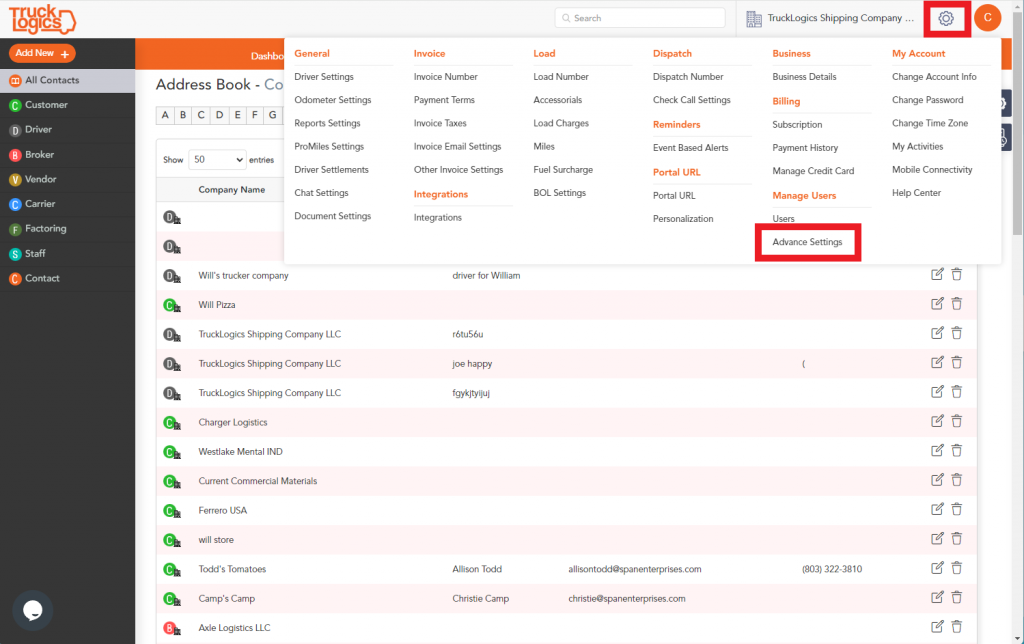
Task: Filter contacts by letter A
Action: click(x=165, y=115)
